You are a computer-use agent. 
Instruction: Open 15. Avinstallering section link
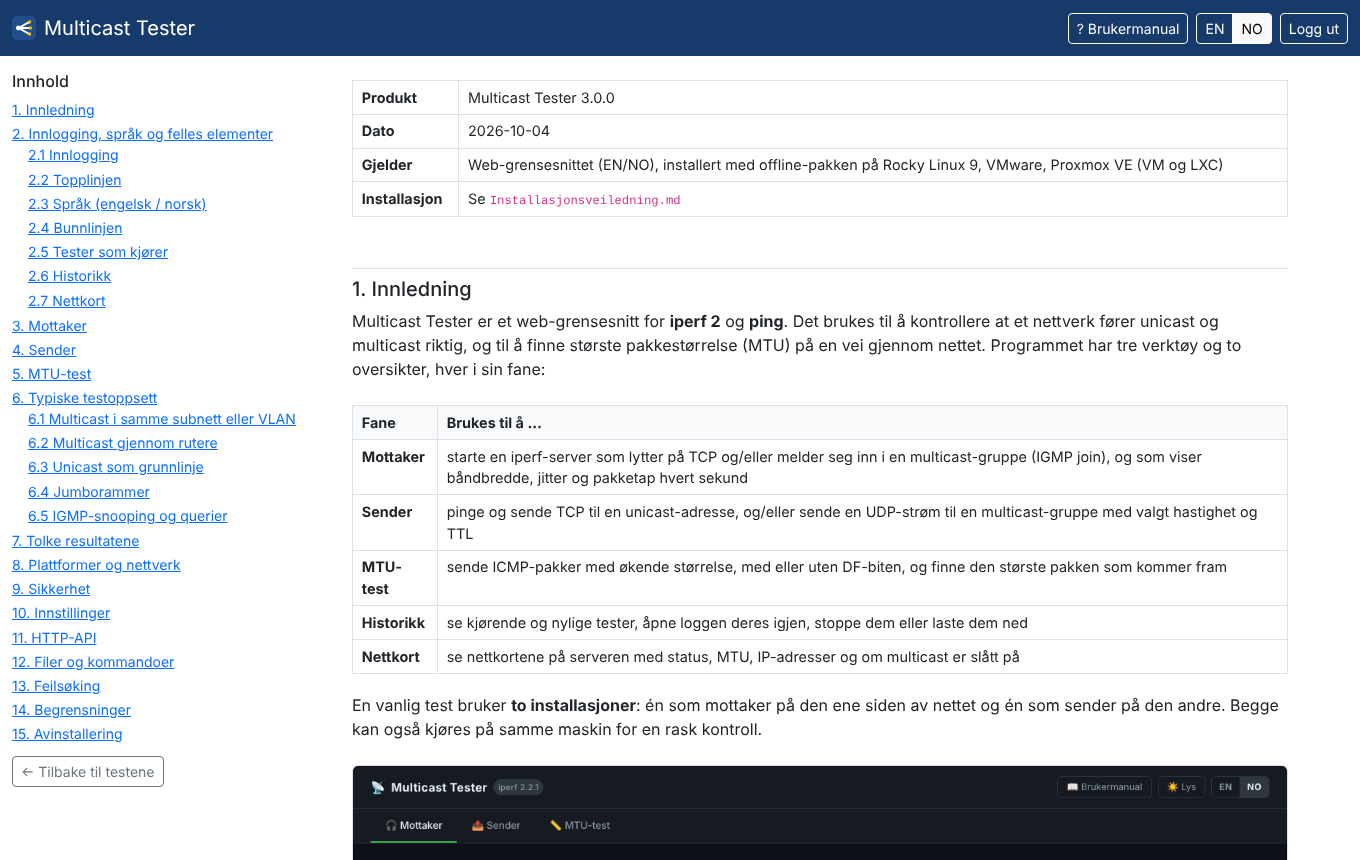[67, 734]
